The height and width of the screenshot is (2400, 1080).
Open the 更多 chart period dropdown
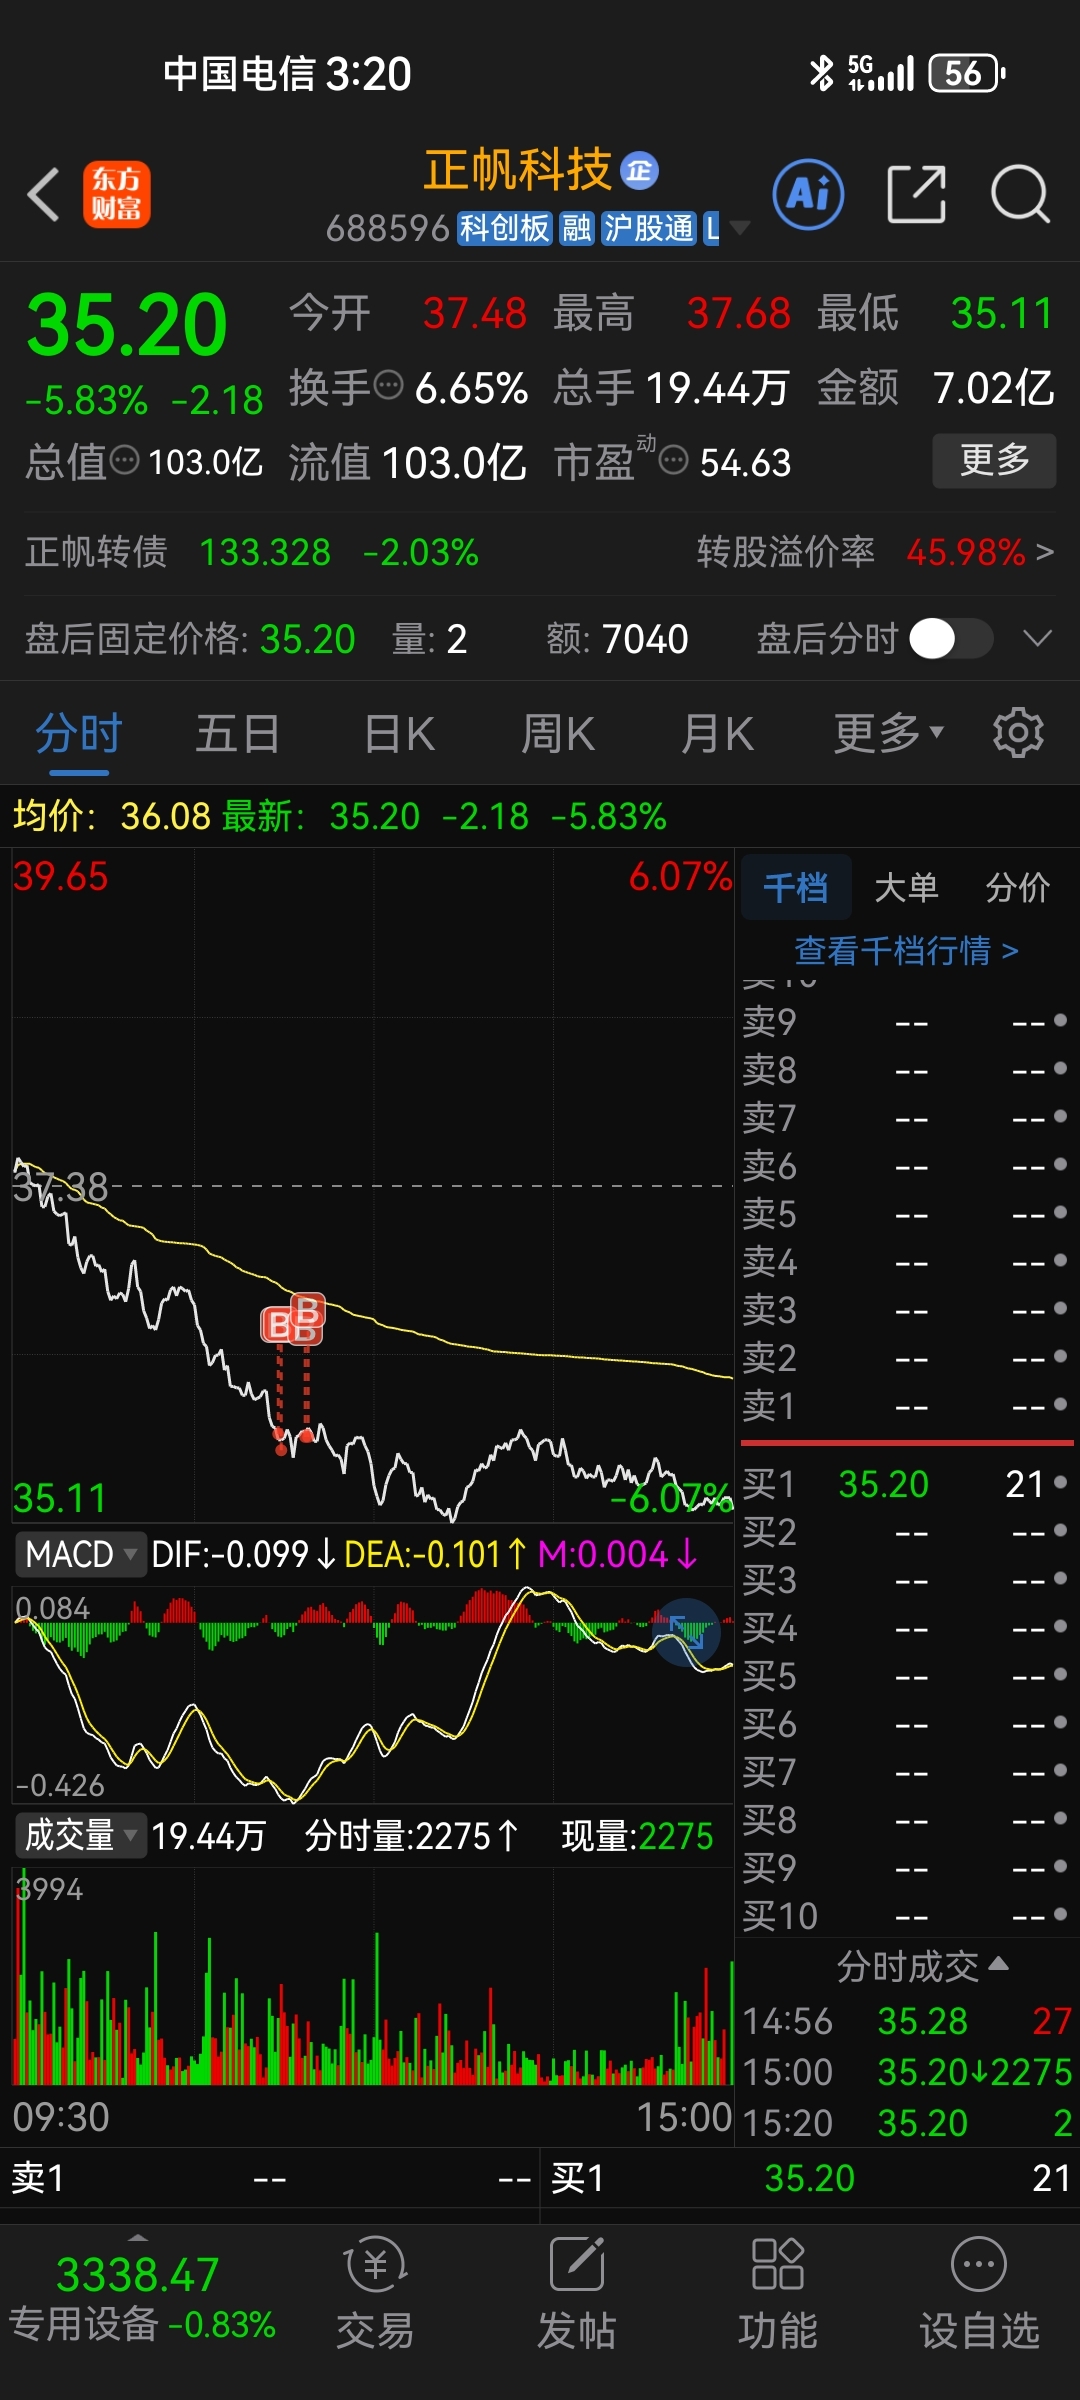click(889, 733)
